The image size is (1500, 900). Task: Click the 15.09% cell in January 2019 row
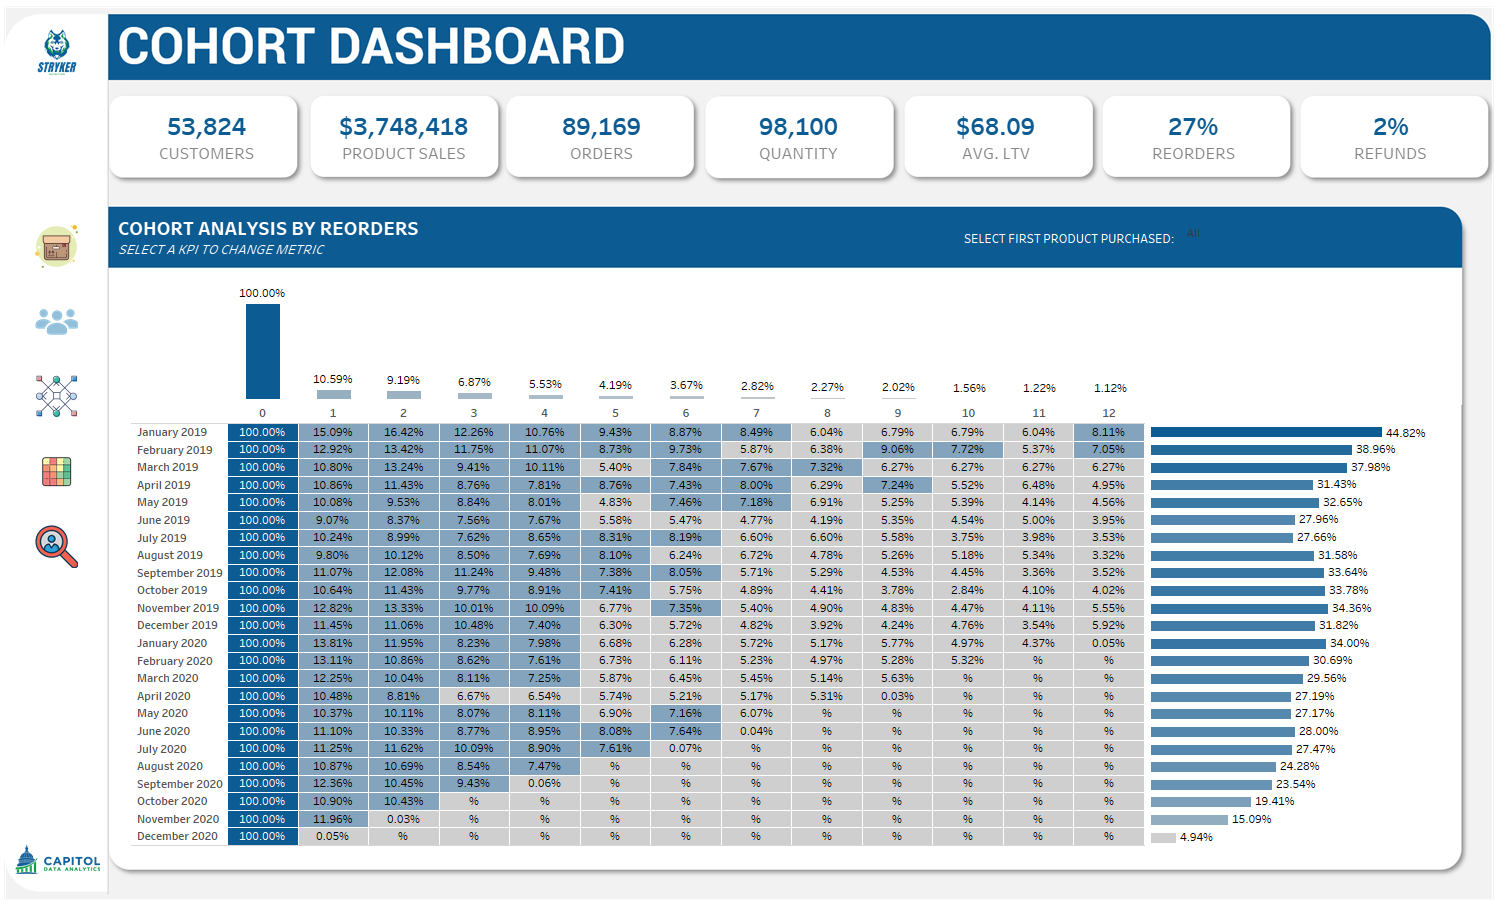333,432
